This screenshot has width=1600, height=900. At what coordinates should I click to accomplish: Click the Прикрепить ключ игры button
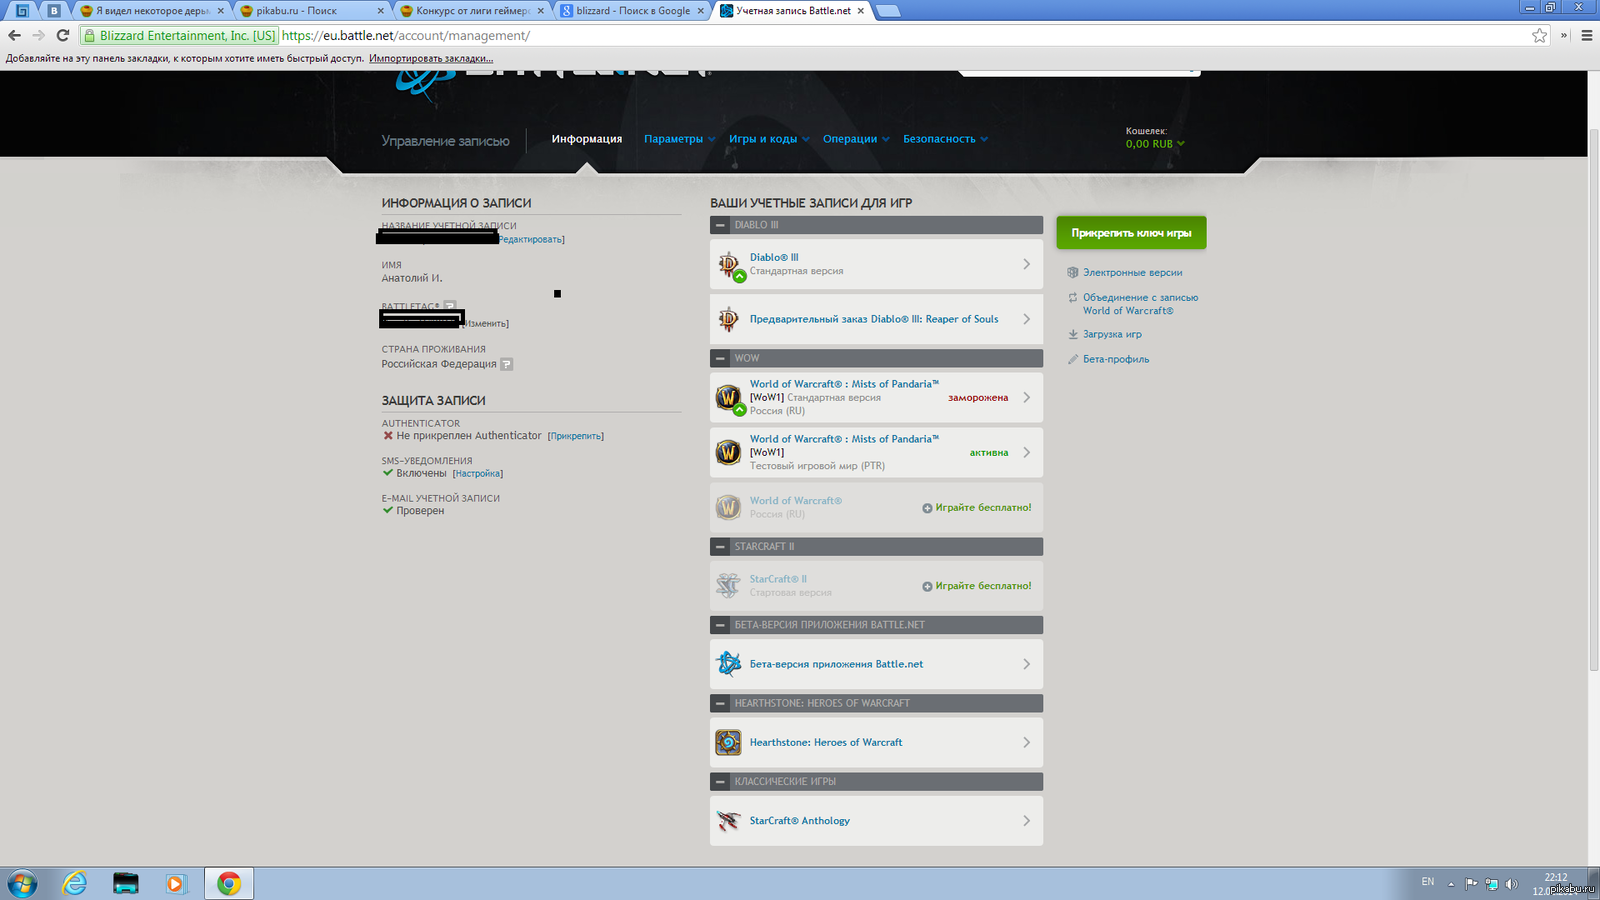tap(1131, 233)
